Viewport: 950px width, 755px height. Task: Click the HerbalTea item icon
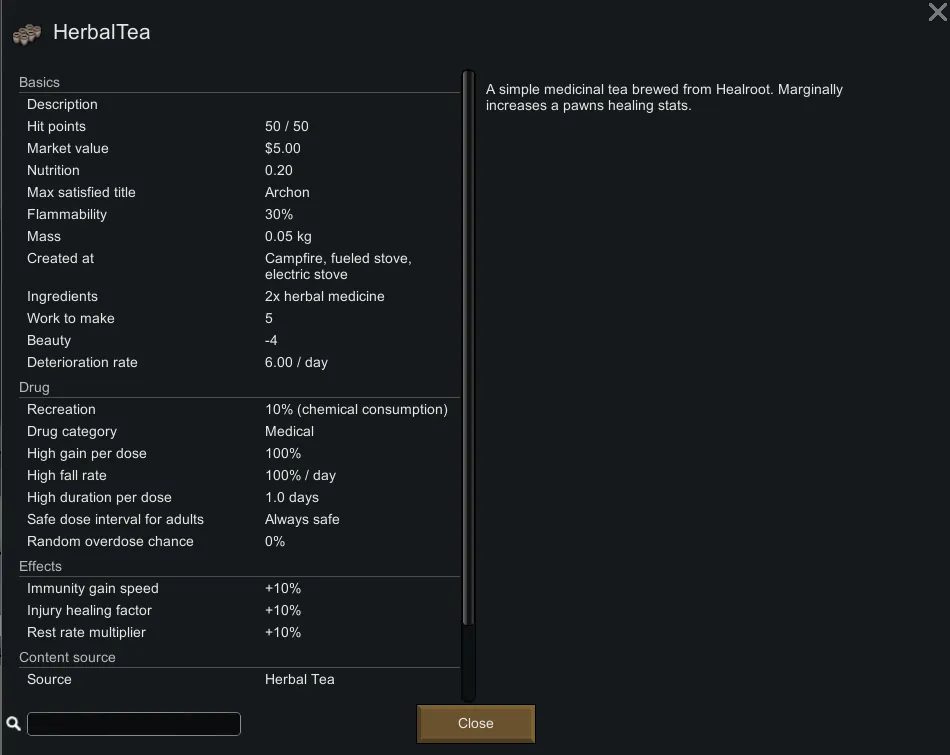pos(27,34)
